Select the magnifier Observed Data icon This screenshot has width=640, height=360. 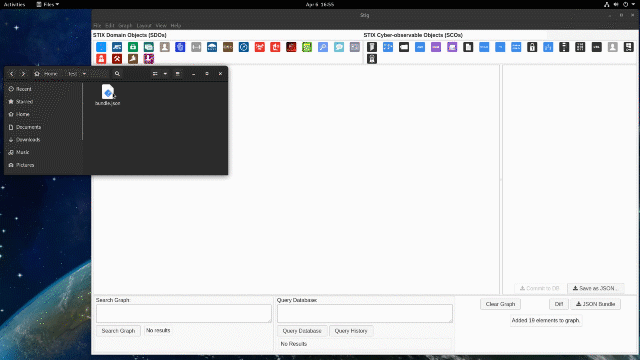click(x=323, y=47)
